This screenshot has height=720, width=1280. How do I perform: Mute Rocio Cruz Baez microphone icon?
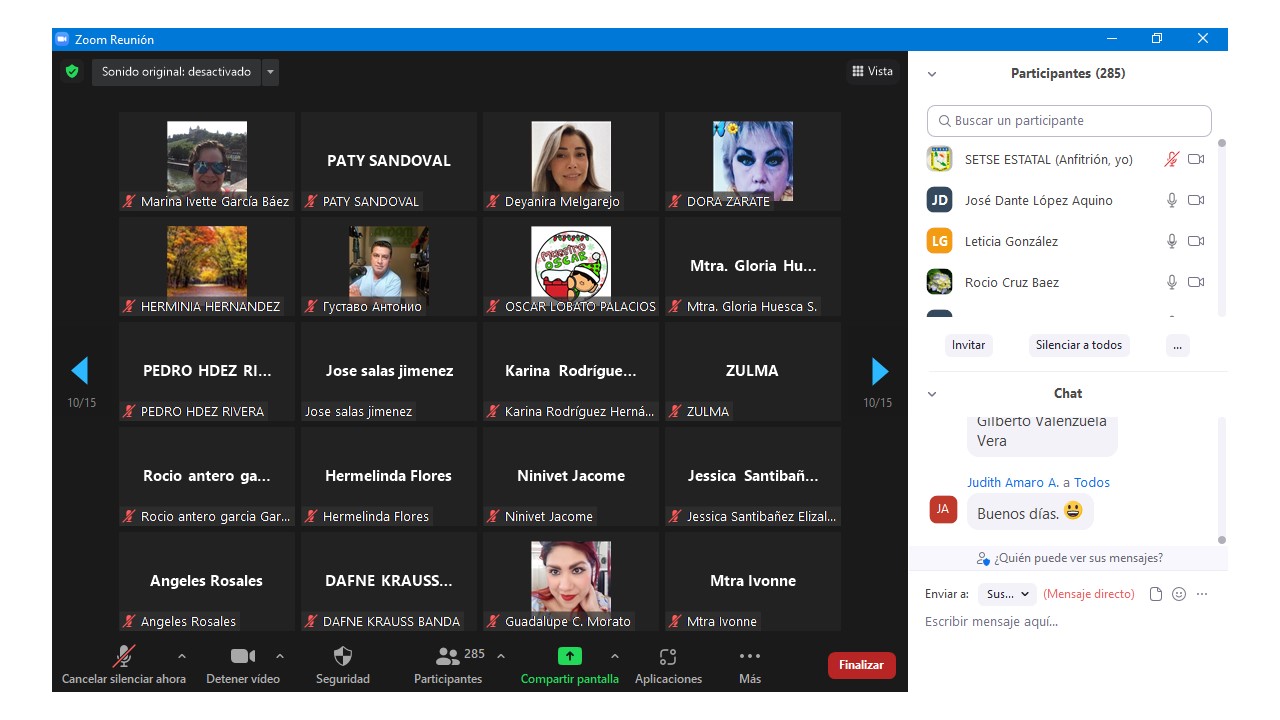click(1172, 282)
